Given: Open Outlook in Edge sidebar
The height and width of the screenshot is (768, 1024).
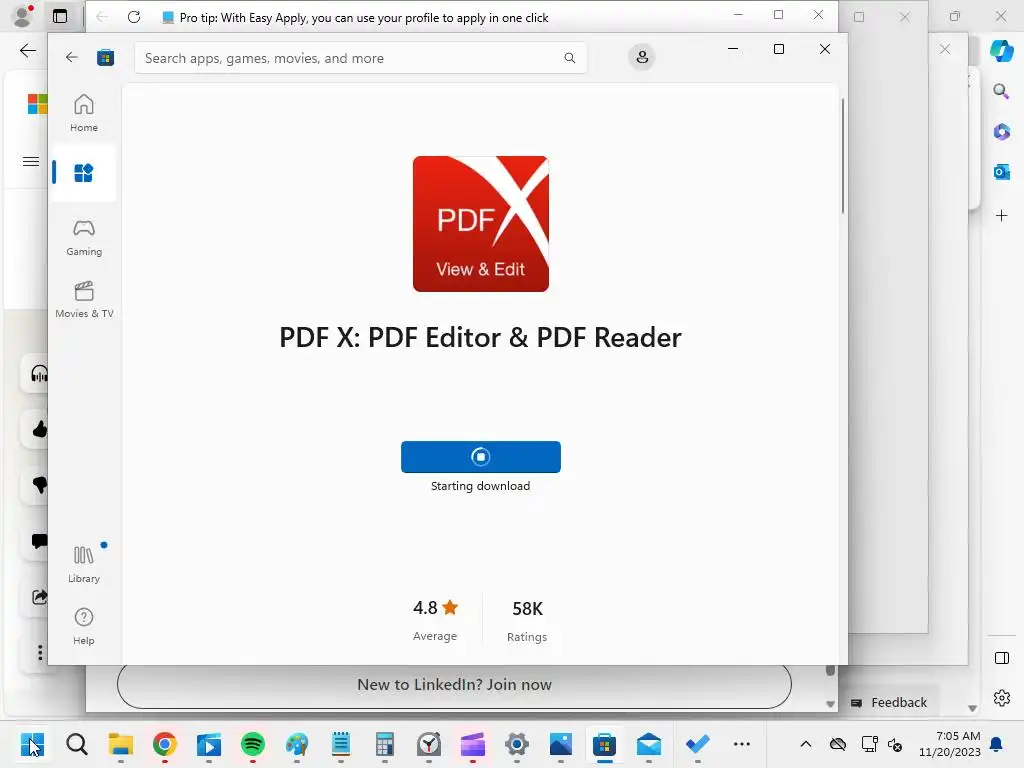Looking at the screenshot, I should (x=1001, y=172).
